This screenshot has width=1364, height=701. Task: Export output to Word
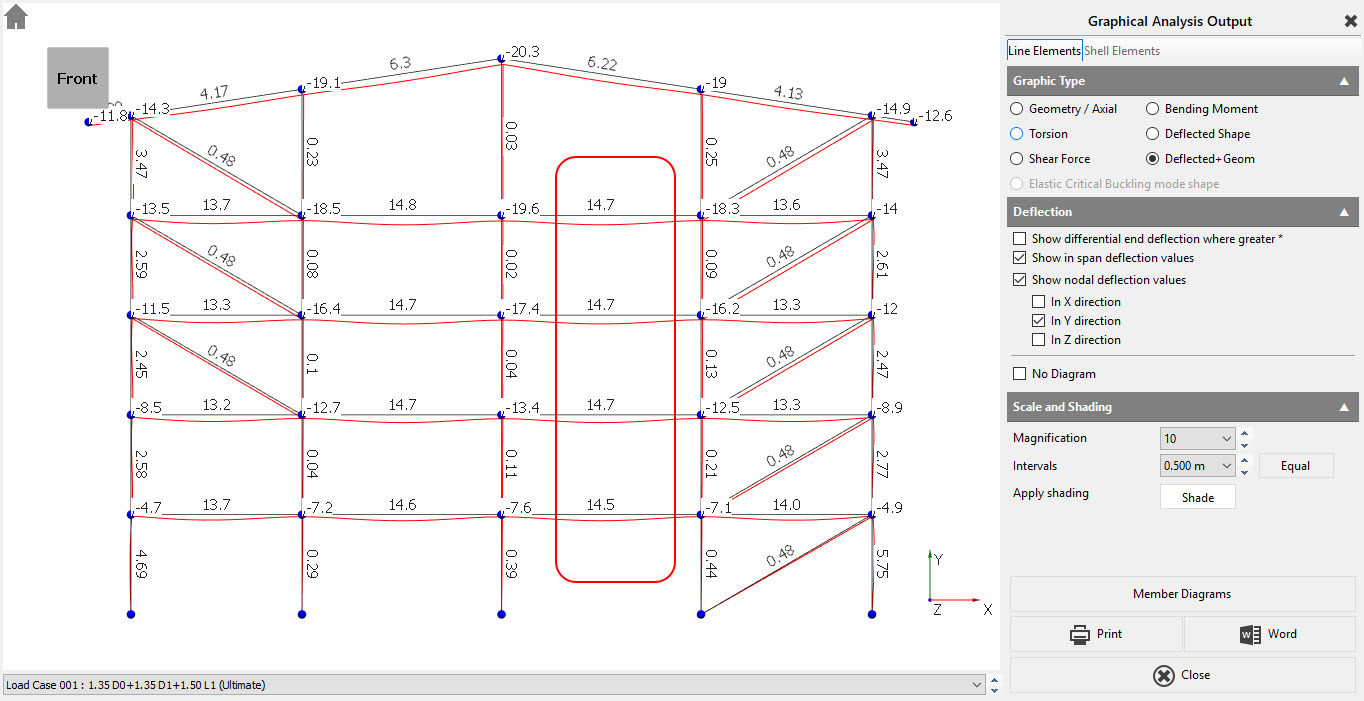point(1270,634)
